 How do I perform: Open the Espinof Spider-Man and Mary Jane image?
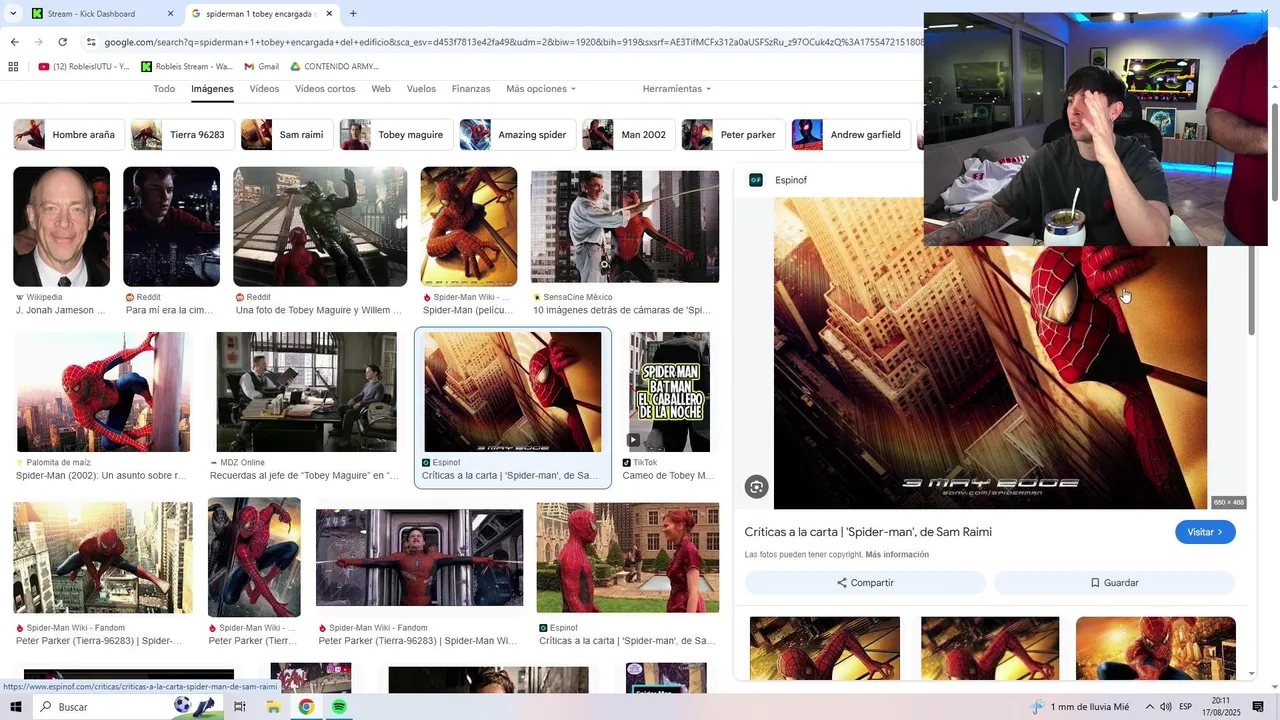[628, 558]
